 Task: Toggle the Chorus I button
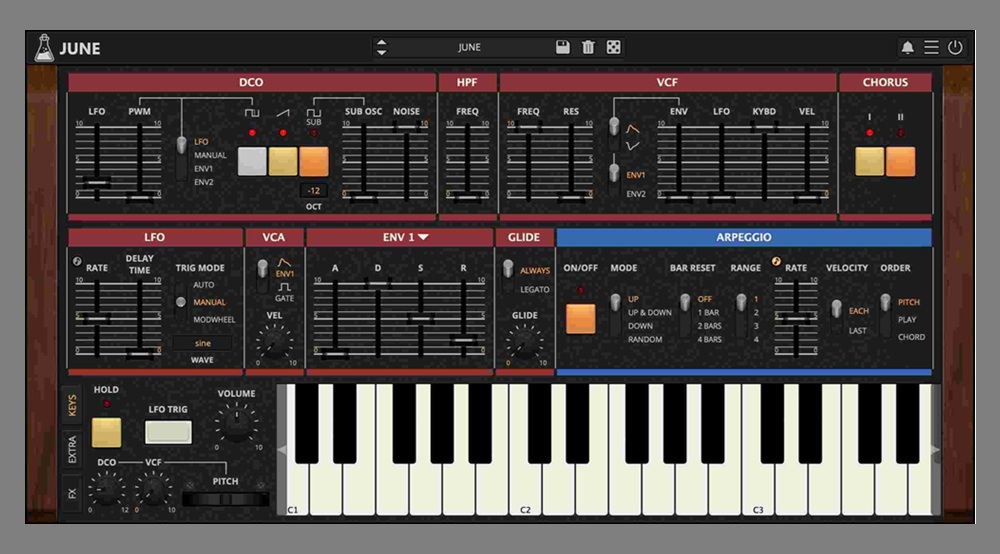click(869, 161)
